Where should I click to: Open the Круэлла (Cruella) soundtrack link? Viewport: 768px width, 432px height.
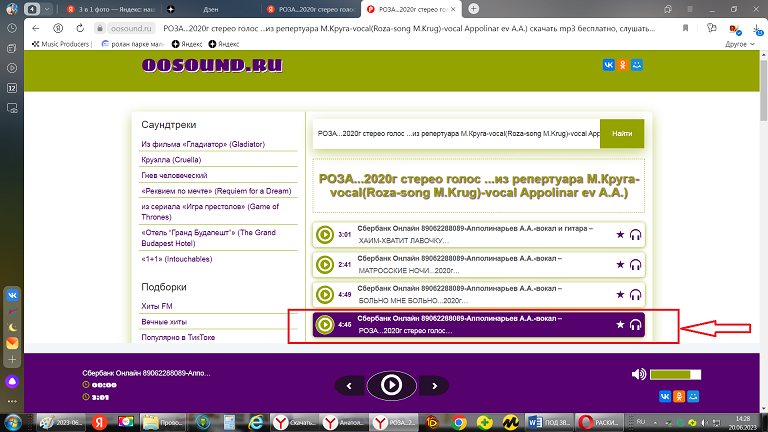tap(171, 160)
